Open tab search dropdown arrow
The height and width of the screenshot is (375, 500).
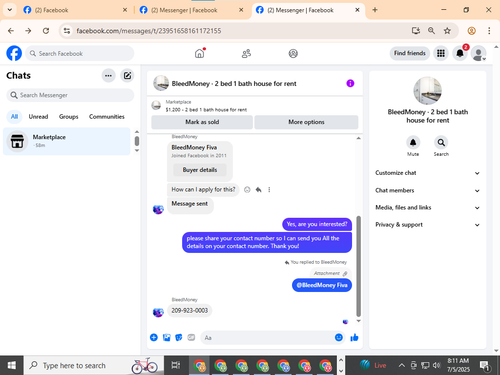pyautogui.click(x=10, y=10)
